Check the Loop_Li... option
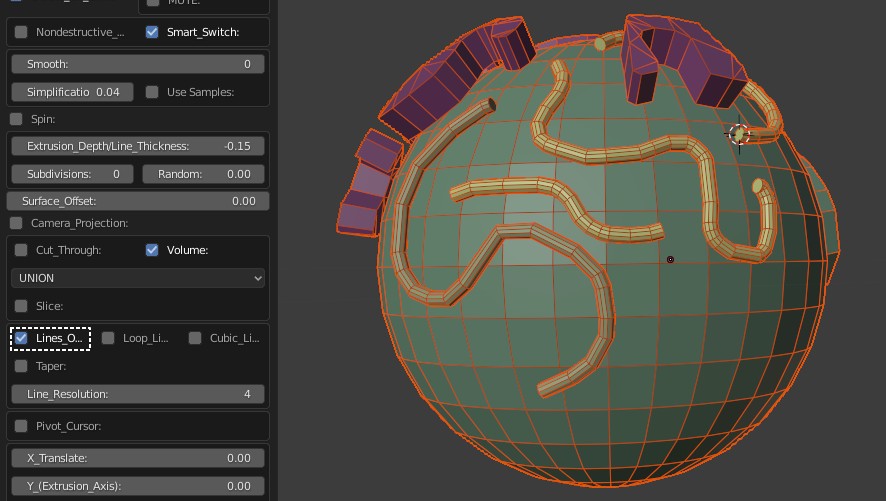 [108, 338]
